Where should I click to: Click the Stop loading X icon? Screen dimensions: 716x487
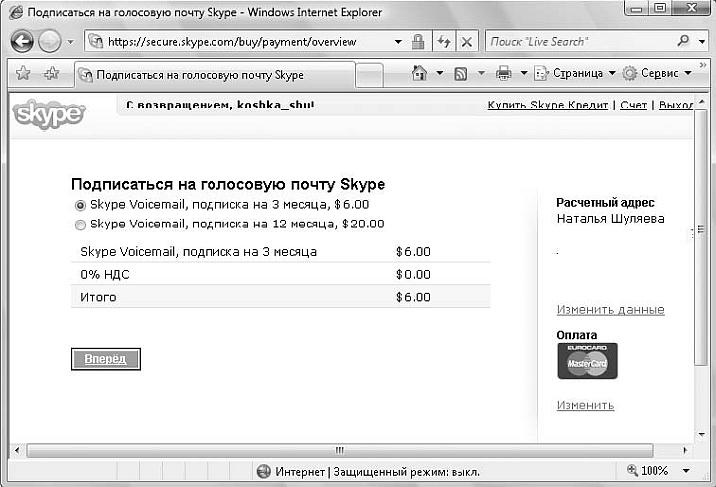(x=467, y=42)
